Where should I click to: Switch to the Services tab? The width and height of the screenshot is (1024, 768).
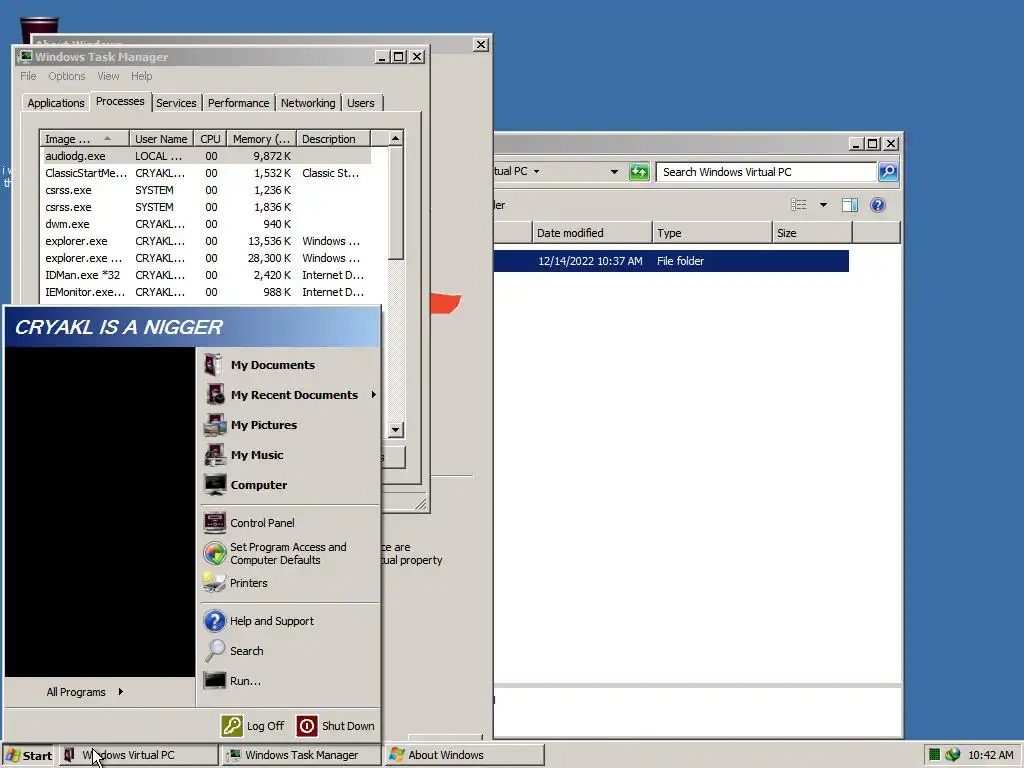pyautogui.click(x=176, y=103)
